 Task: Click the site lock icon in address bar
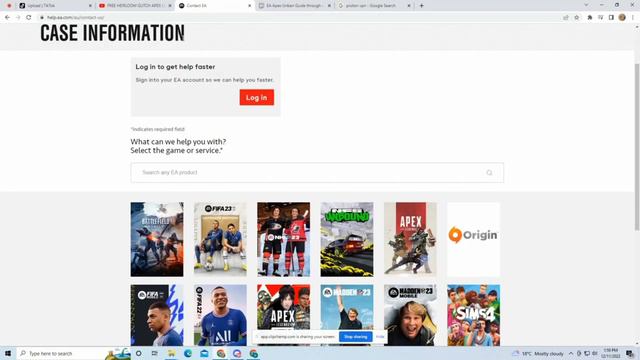pyautogui.click(x=42, y=18)
